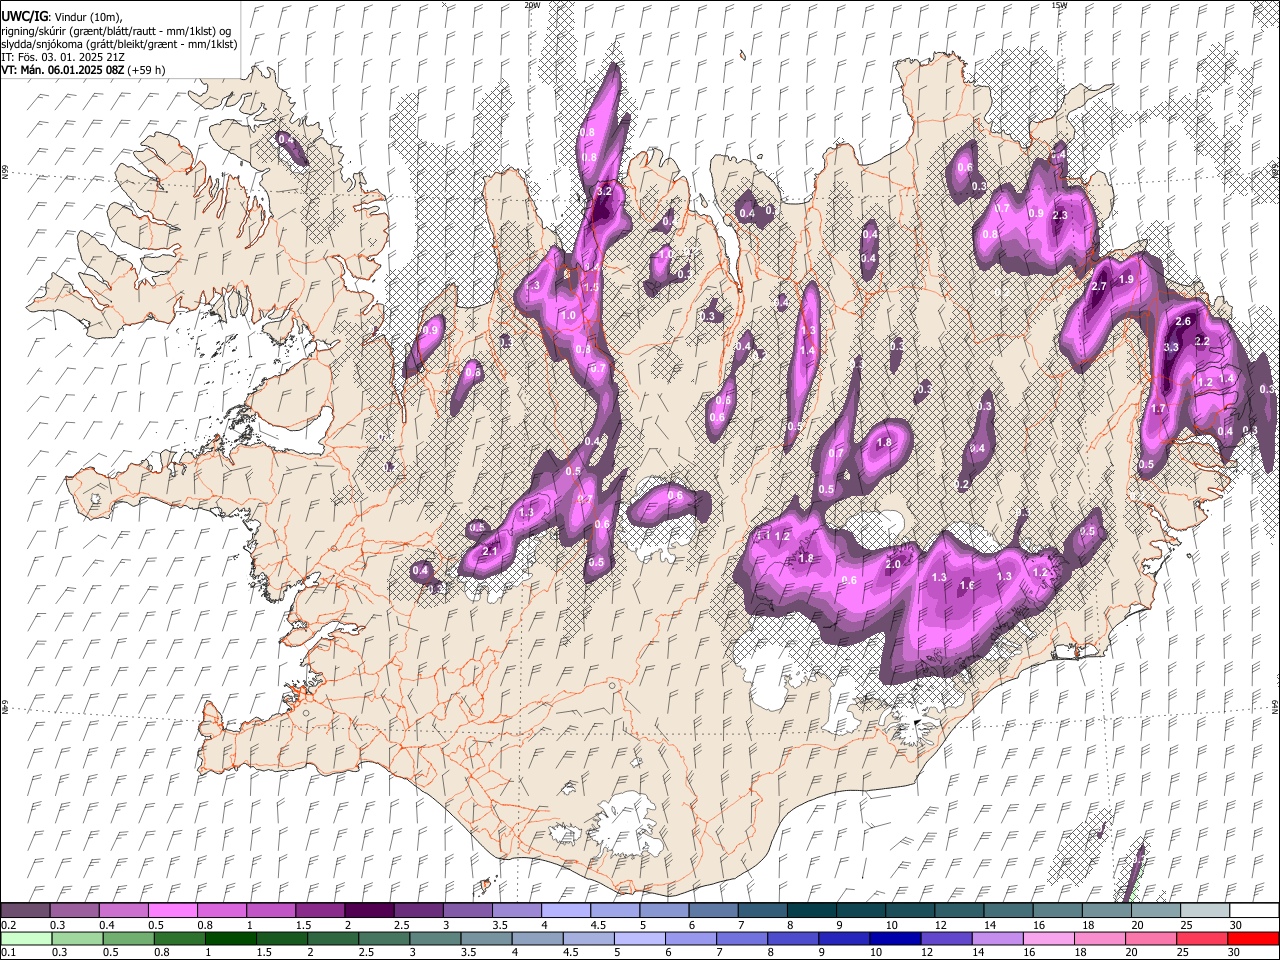Select the 1.6 value in the southern band

pyautogui.click(x=967, y=586)
